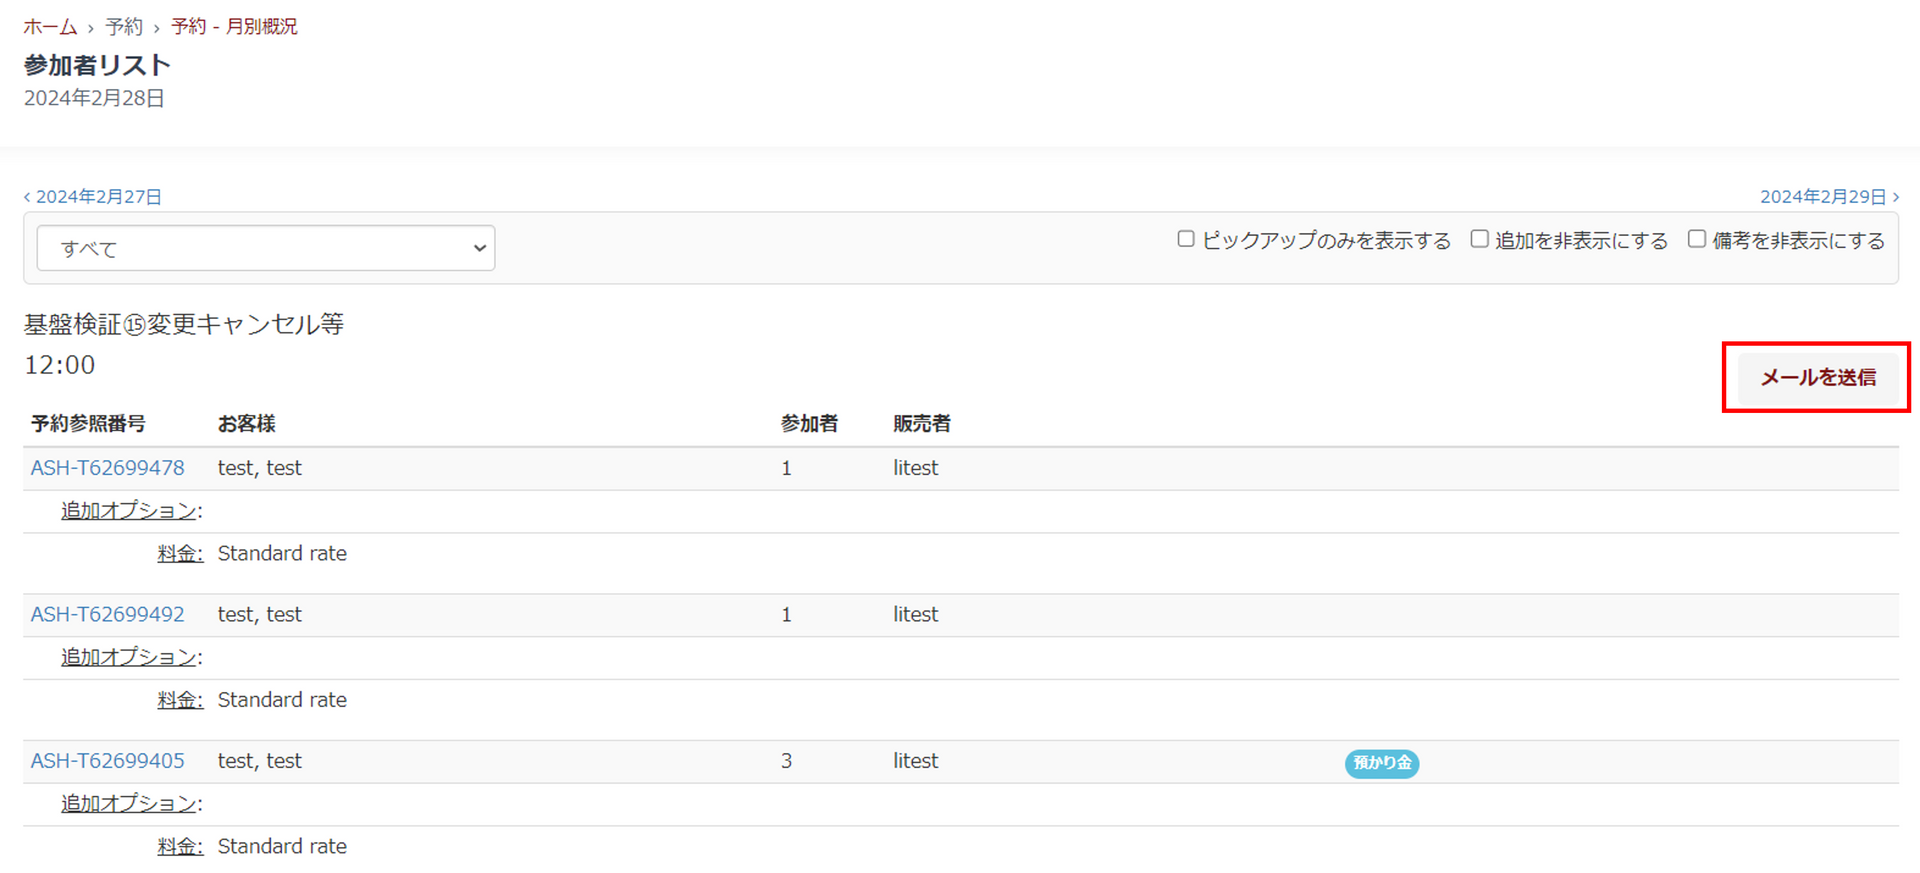This screenshot has height=873, width=1920.
Task: Go to previous day 2024年2月27日
Action: click(93, 197)
